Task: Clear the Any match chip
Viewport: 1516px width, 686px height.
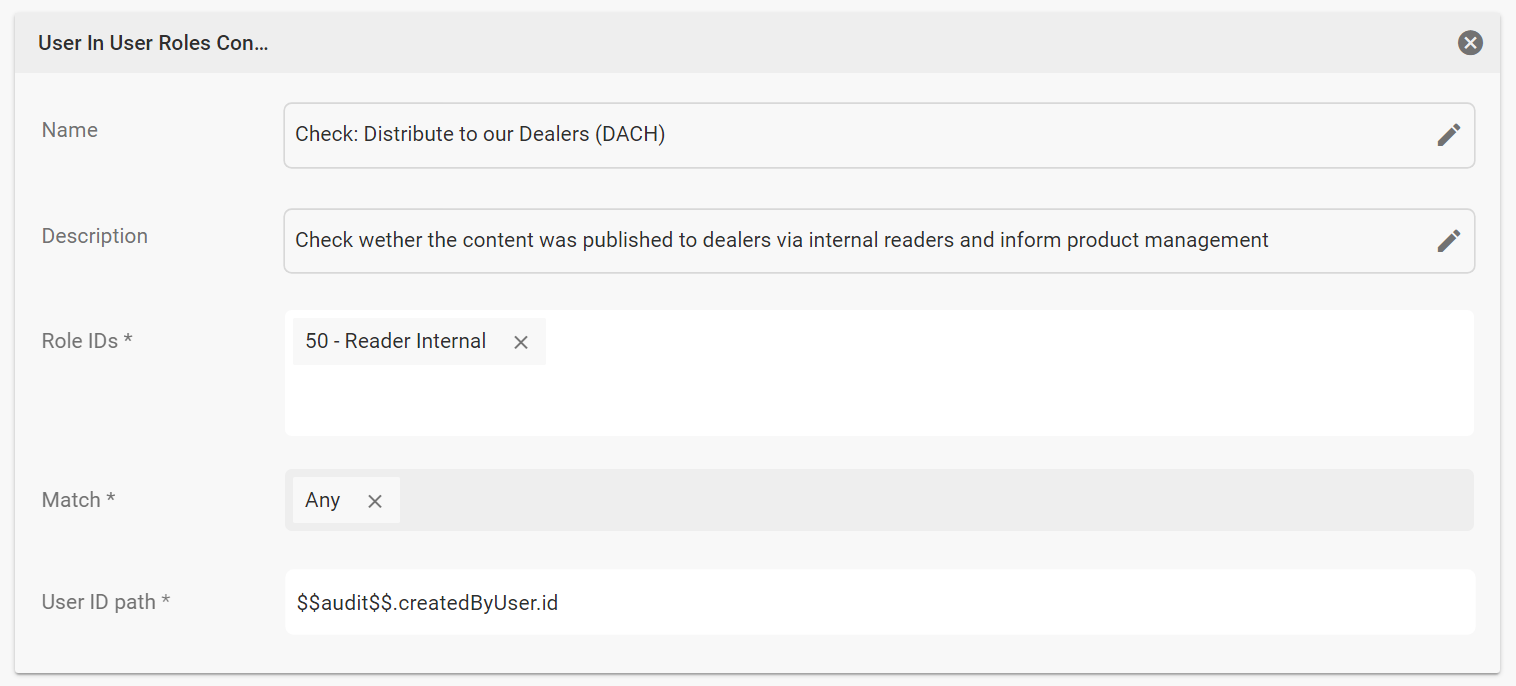Action: coord(375,501)
